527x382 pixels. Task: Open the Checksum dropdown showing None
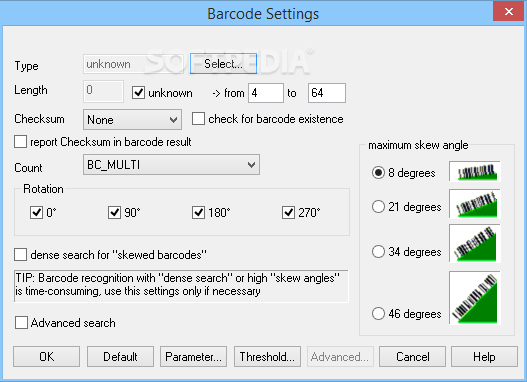pos(132,120)
